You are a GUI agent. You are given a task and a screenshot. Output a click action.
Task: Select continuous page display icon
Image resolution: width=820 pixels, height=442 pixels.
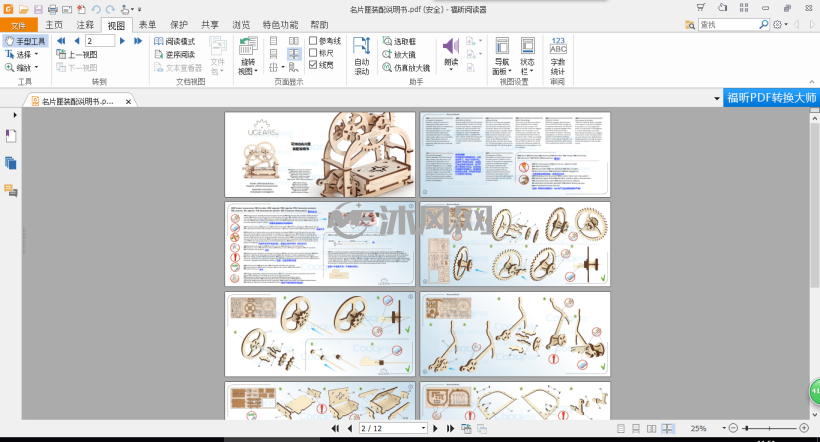tap(274, 54)
